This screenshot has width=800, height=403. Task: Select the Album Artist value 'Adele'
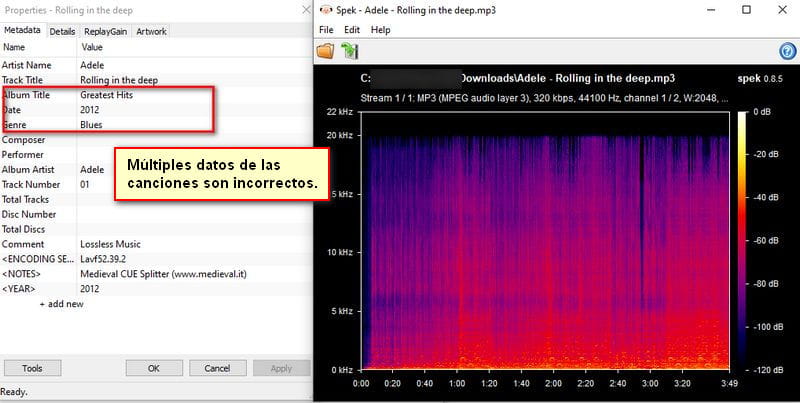(x=92, y=169)
